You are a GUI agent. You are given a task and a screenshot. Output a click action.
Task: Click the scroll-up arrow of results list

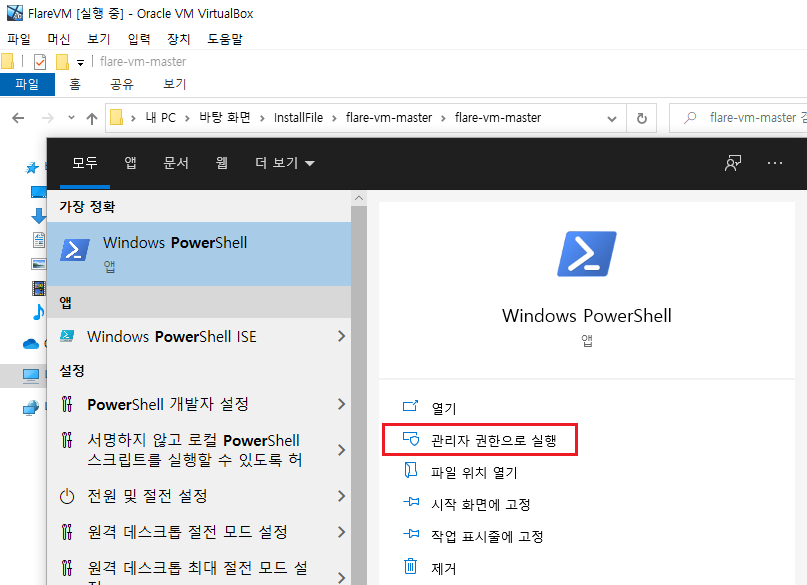pos(359,199)
